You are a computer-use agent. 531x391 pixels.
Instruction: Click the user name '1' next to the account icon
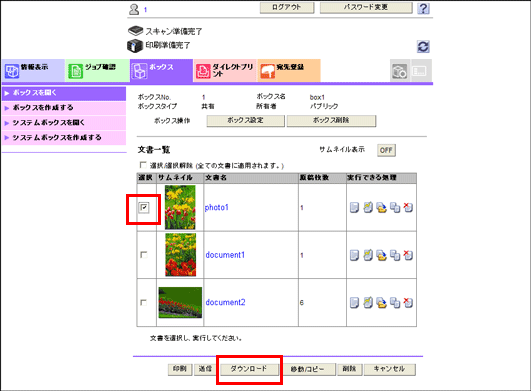click(x=145, y=10)
